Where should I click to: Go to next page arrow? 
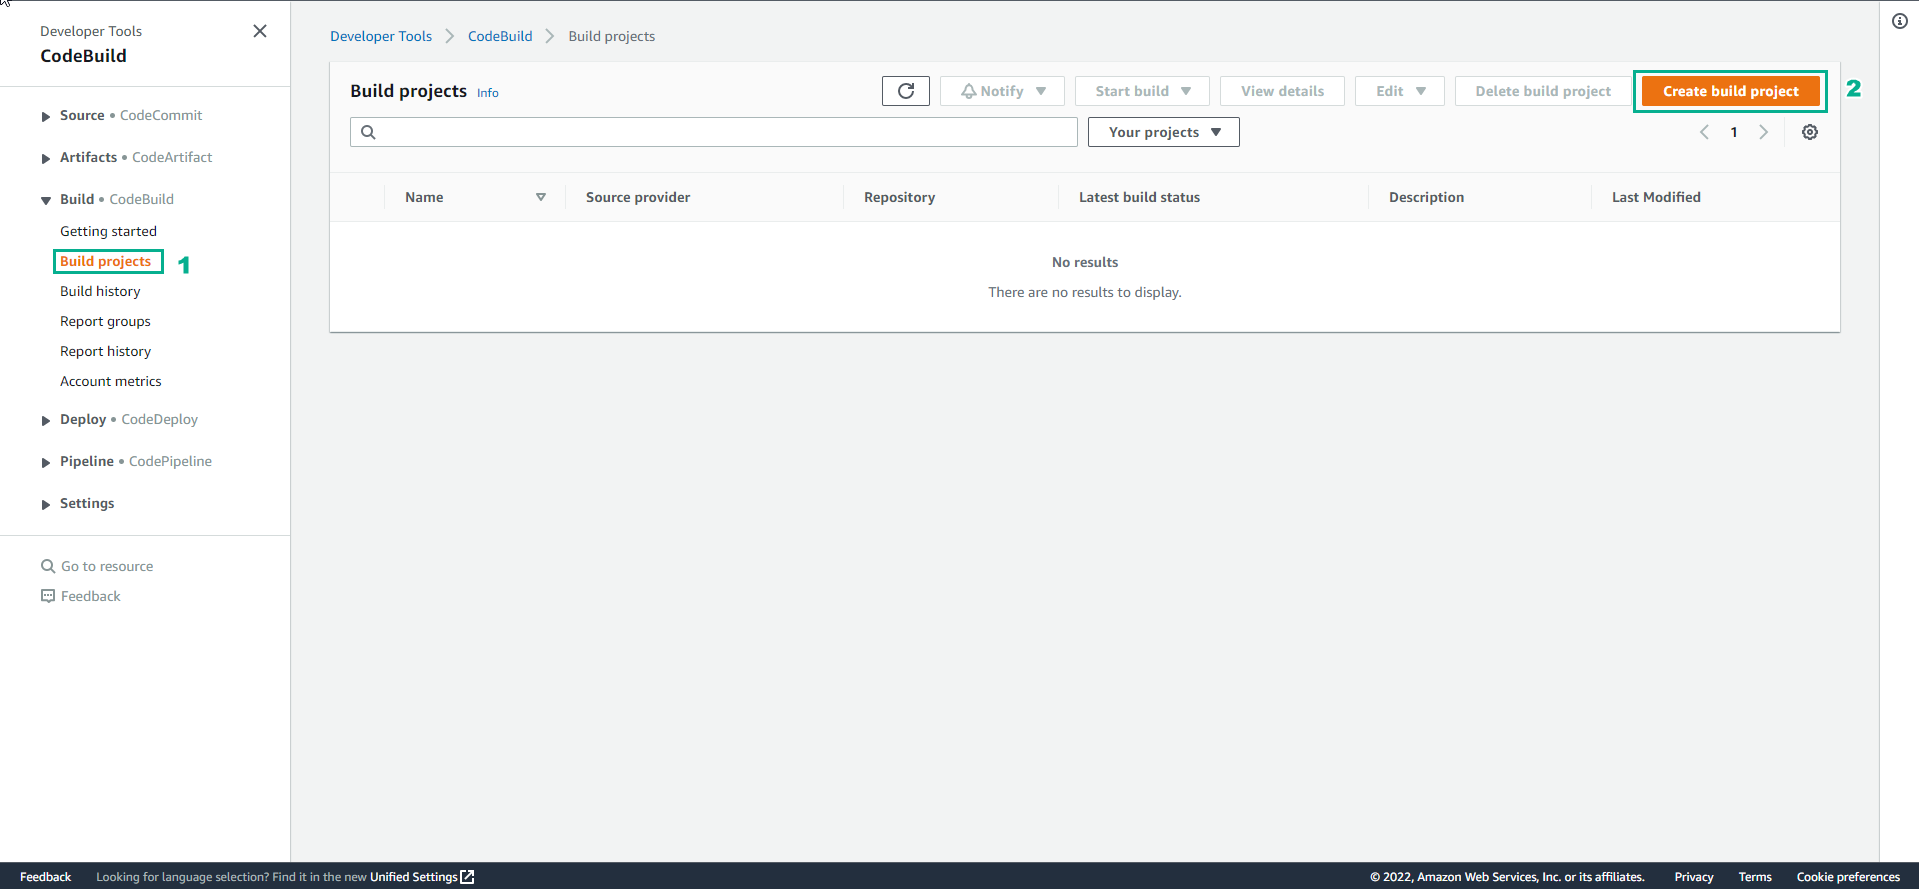coord(1763,132)
